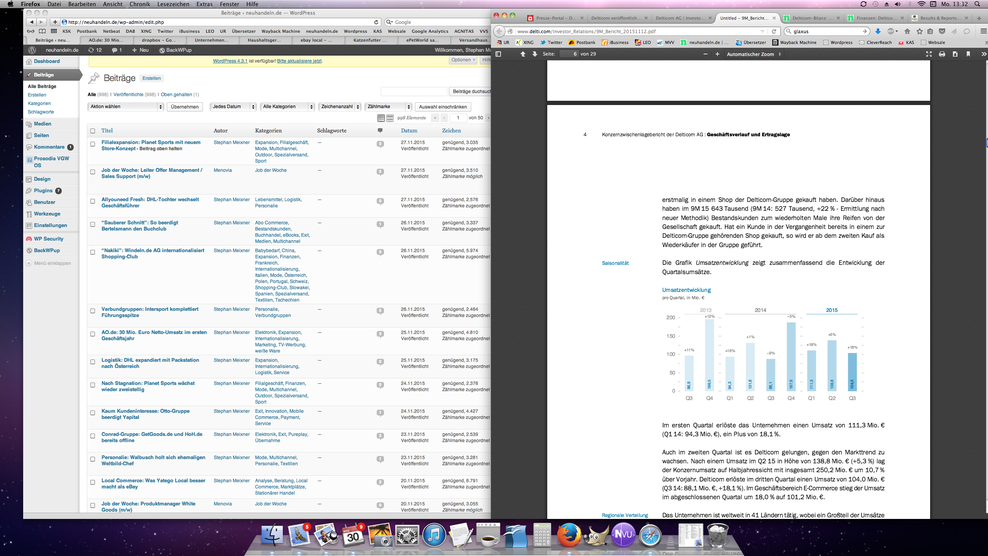This screenshot has height=556, width=988.
Task: Zoom in in PDF viewer
Action: (717, 54)
